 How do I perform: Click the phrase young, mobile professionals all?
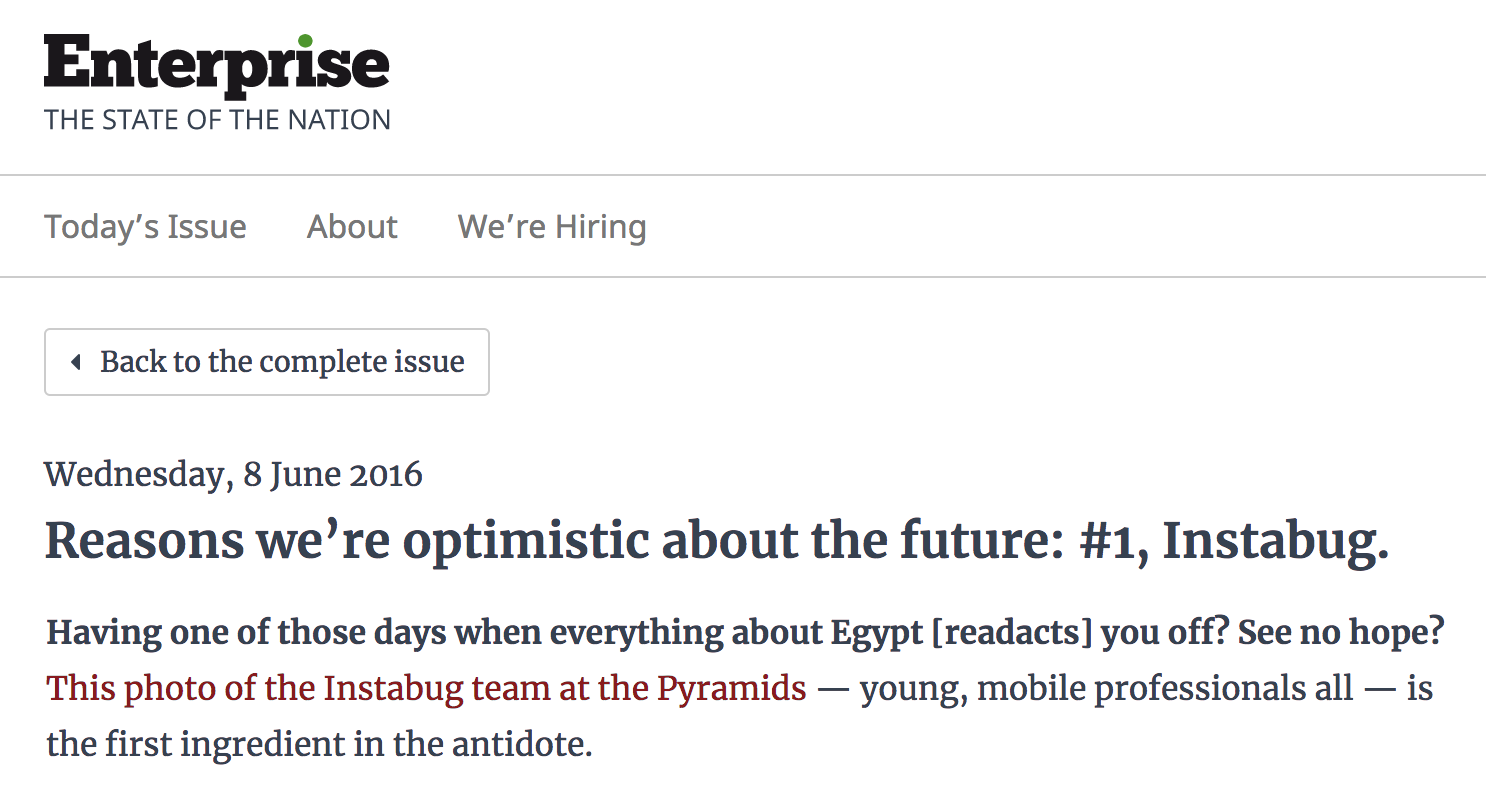point(1107,689)
